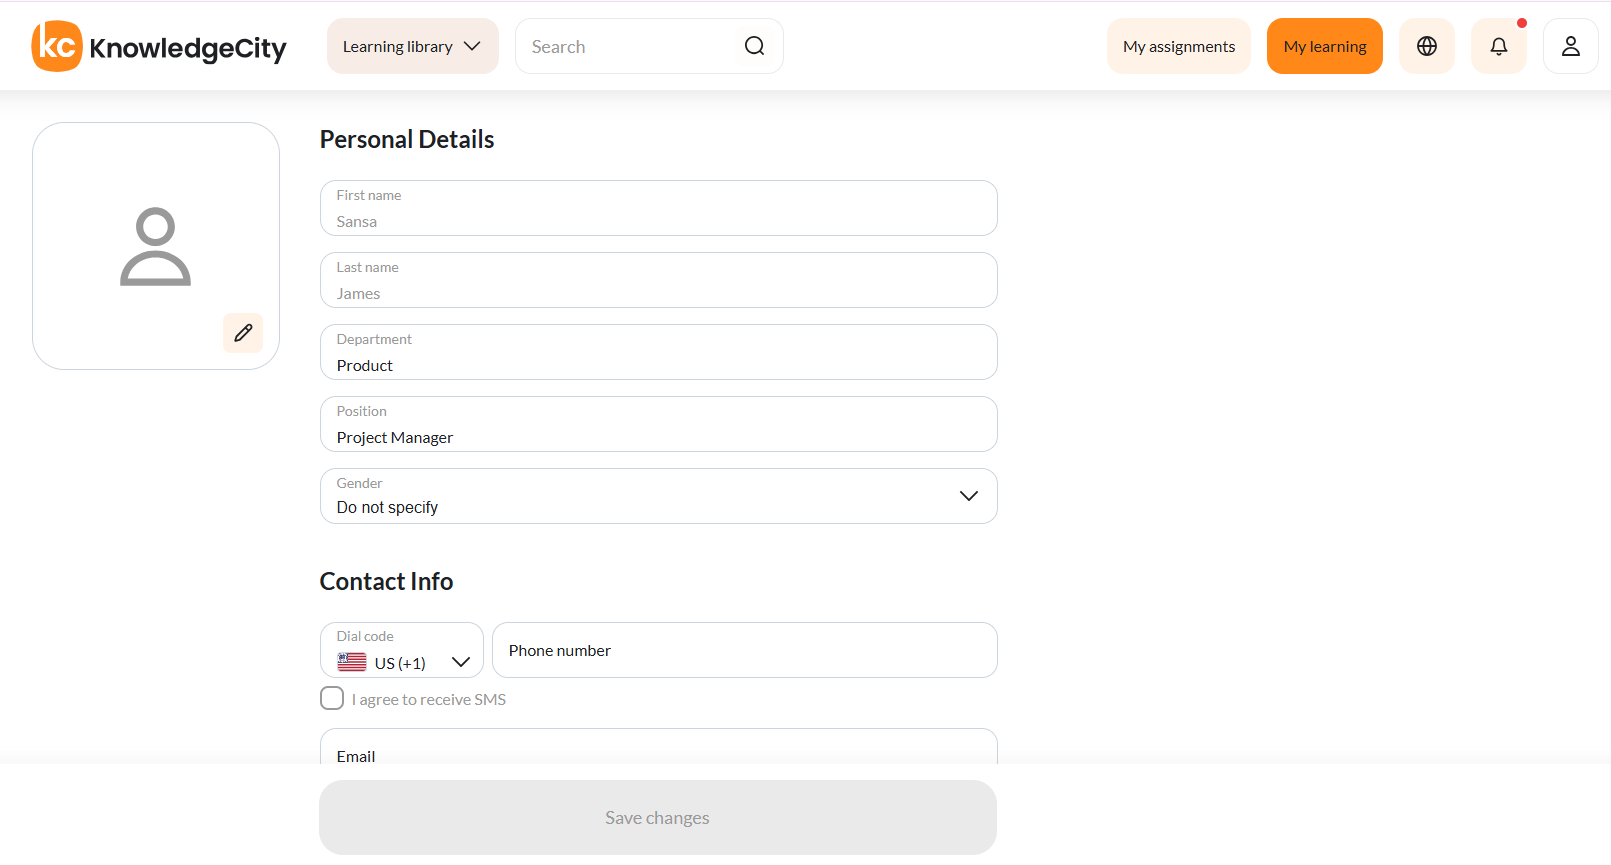
Task: Click the Save changes button
Action: (x=658, y=817)
